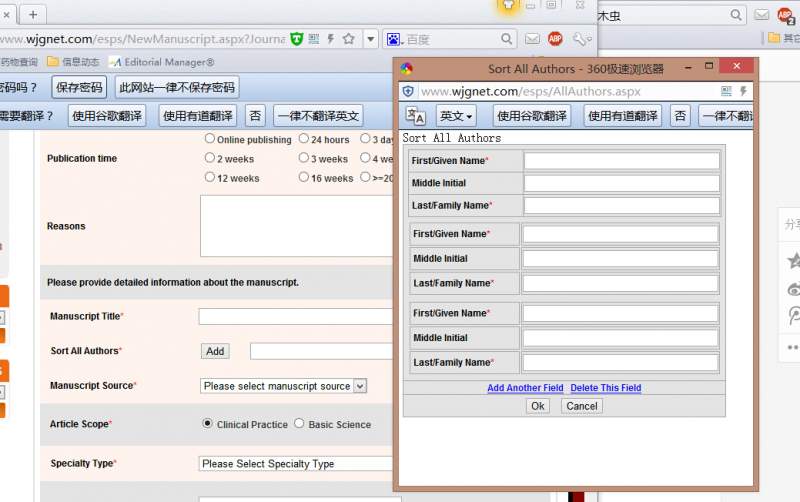Click Cancel button in Sort All Authors popup
Viewport: 800px width, 502px height.
582,406
